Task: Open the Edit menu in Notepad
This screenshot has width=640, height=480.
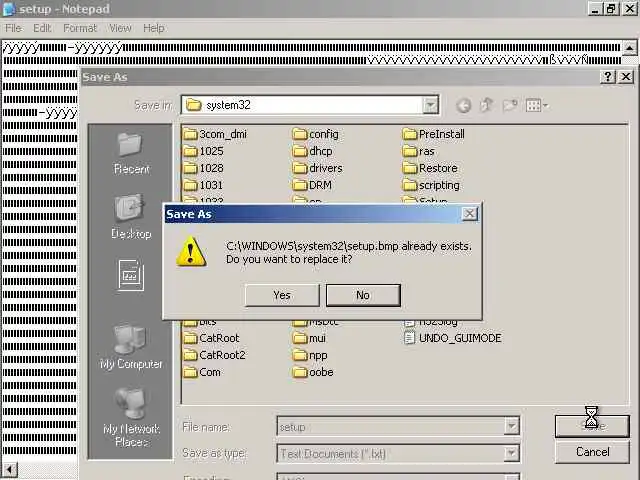Action: click(42, 28)
